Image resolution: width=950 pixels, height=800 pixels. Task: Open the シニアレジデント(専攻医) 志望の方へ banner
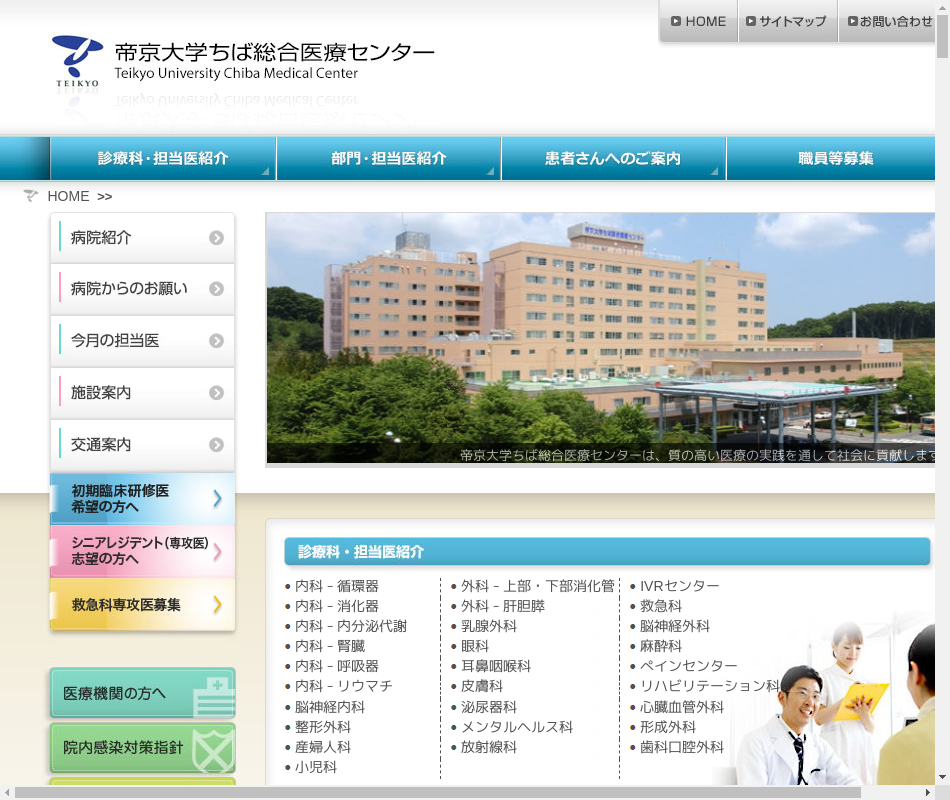[x=142, y=552]
